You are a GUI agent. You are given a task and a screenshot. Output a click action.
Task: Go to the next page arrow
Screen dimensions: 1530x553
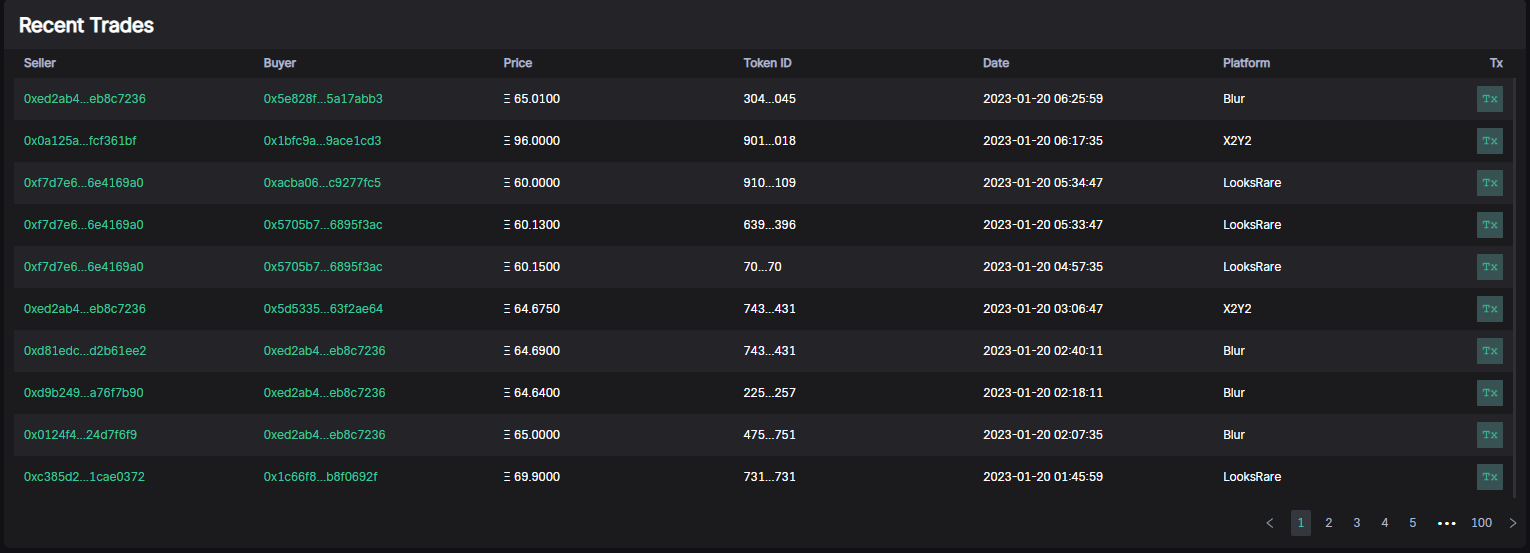pos(1512,523)
